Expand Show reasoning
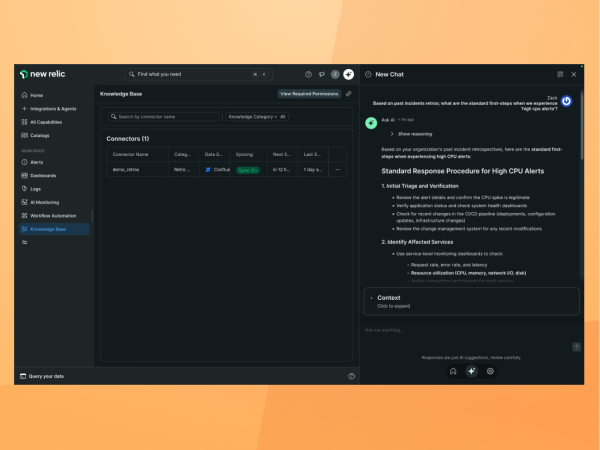 click(411, 134)
